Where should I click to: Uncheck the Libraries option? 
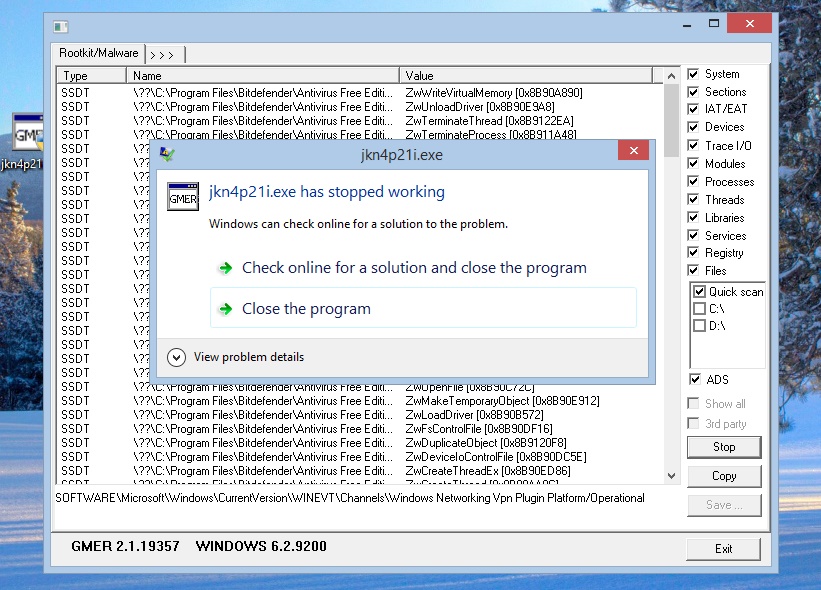[693, 217]
